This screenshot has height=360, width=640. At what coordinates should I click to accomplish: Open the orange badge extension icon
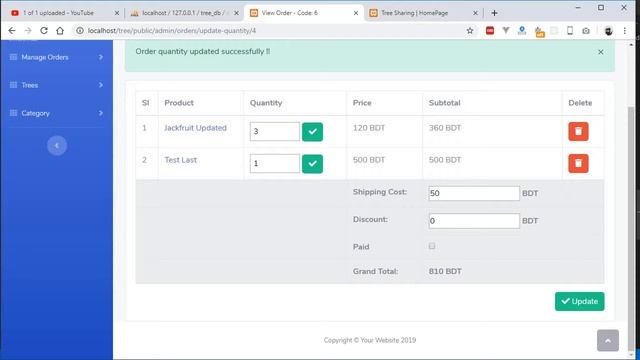click(x=539, y=31)
